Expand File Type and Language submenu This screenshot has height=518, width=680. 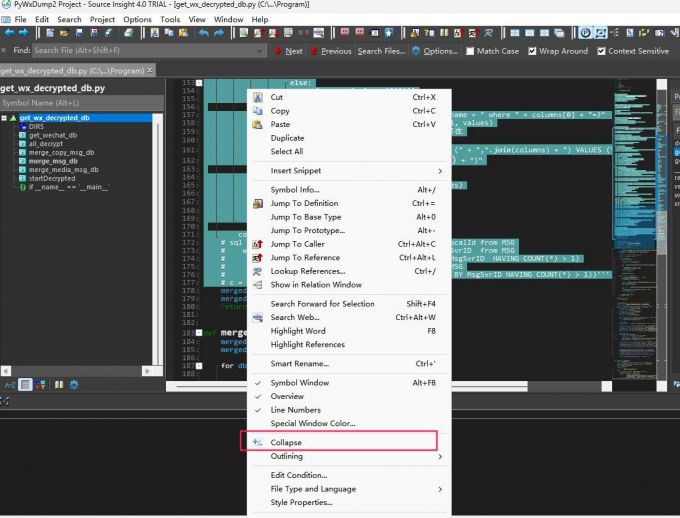click(349, 488)
